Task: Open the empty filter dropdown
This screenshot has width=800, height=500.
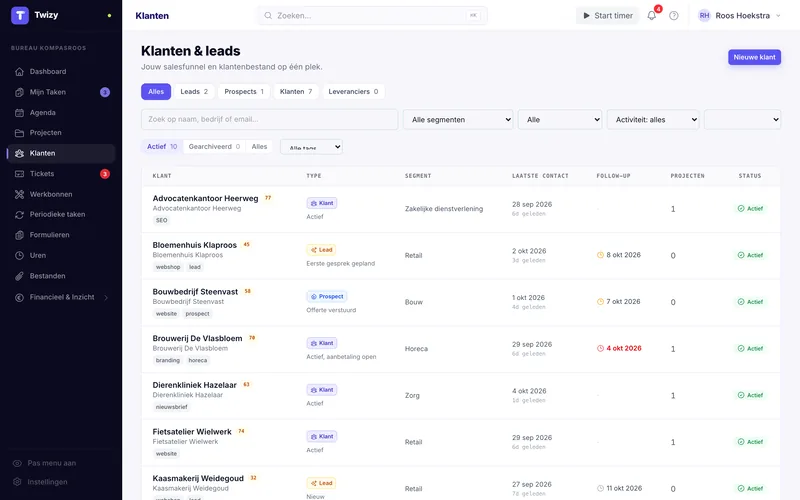Action: 742,119
